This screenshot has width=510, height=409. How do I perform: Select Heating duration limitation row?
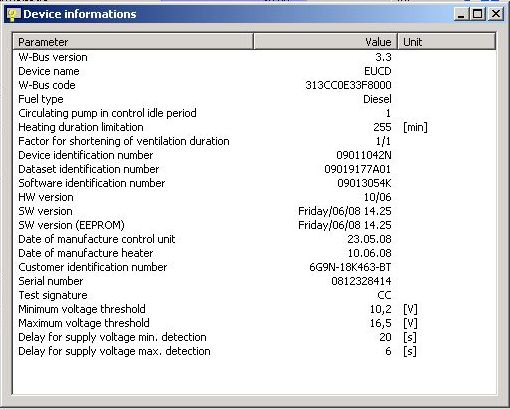(254, 127)
